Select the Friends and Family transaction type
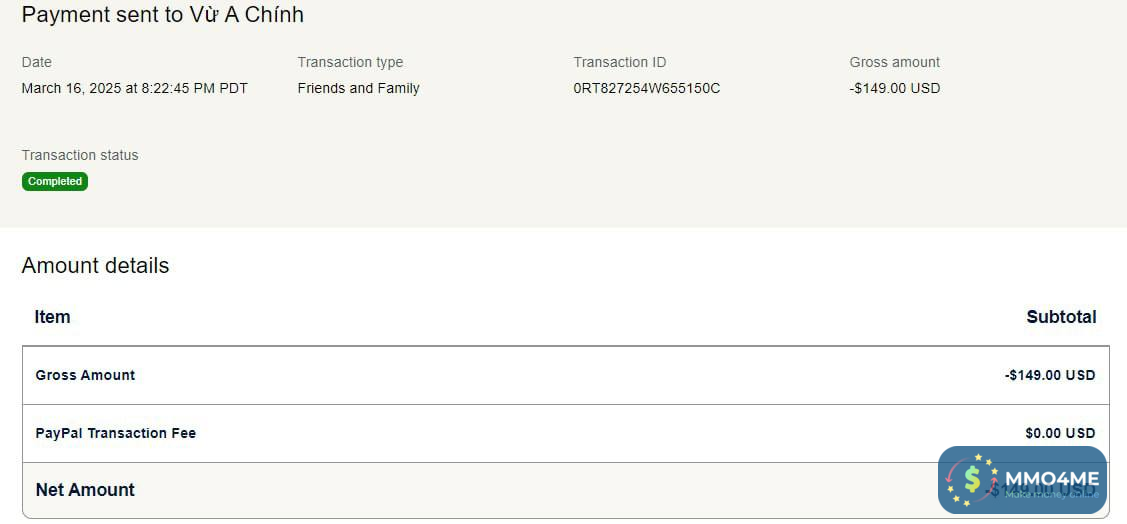 coord(358,88)
